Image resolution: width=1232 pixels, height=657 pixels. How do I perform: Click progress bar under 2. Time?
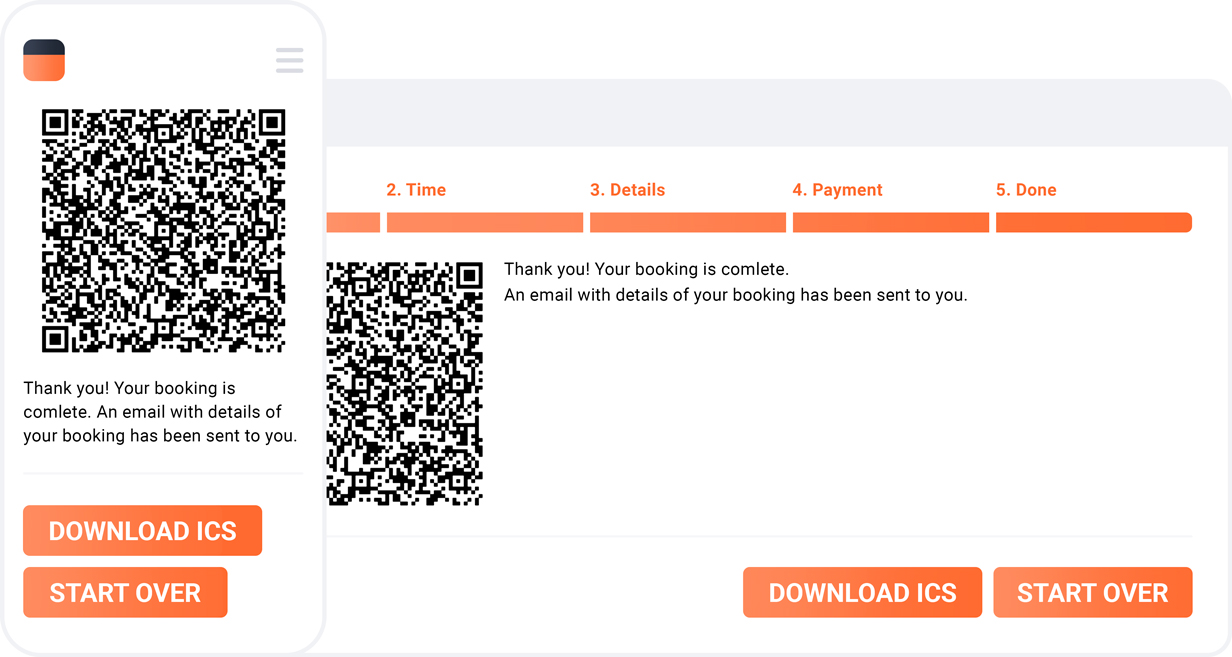pyautogui.click(x=485, y=222)
